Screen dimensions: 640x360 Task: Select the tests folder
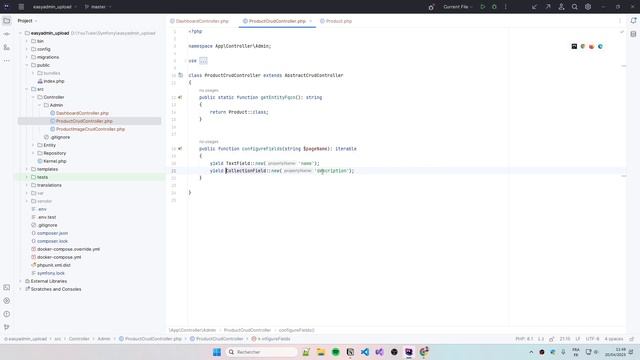[42, 177]
